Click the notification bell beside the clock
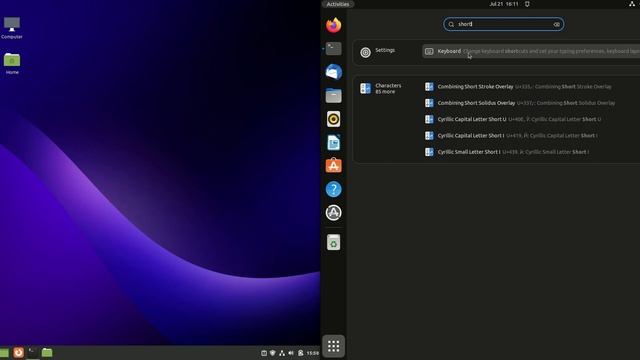This screenshot has width=640, height=360. (x=527, y=4)
